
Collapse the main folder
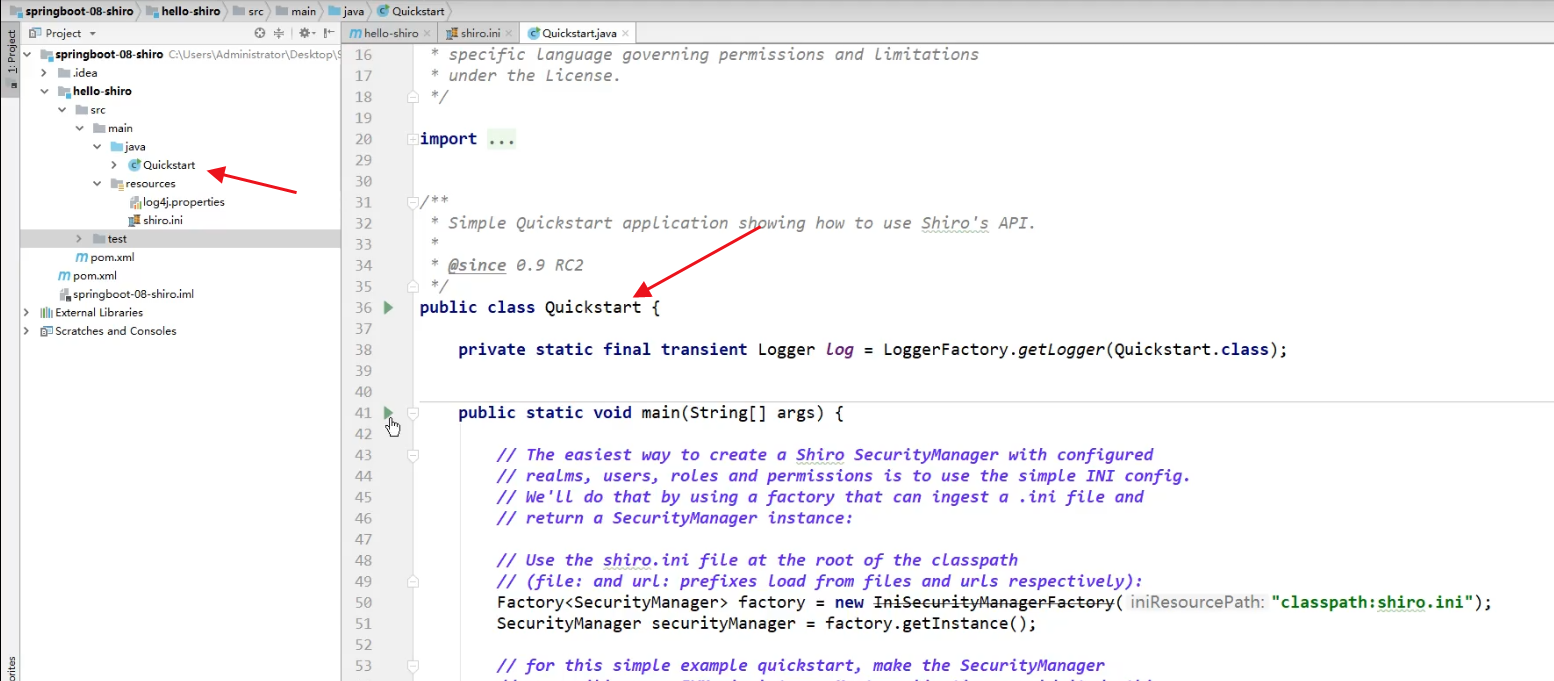[80, 128]
